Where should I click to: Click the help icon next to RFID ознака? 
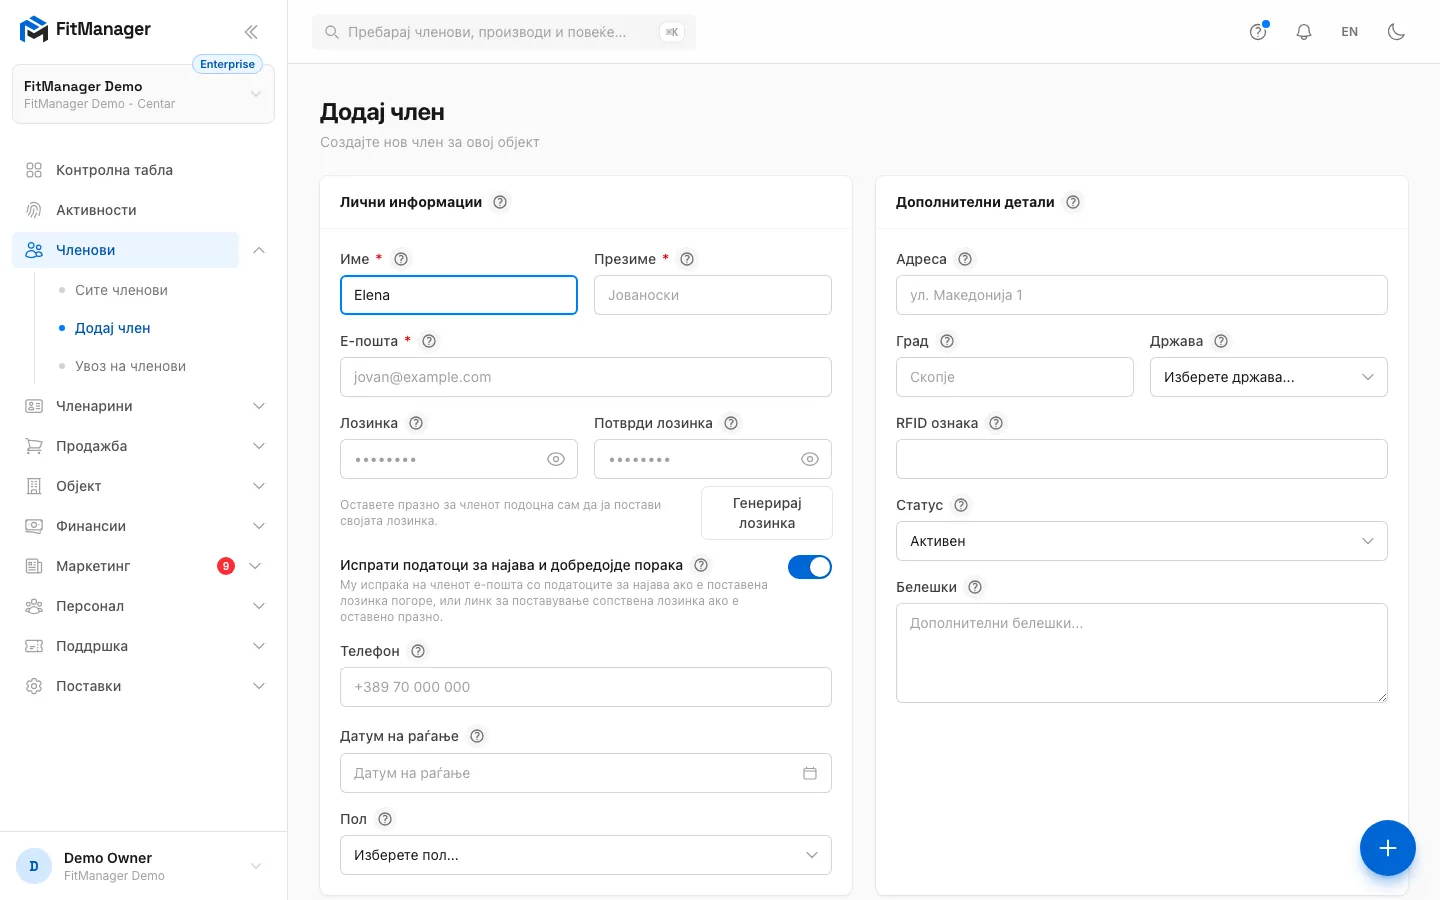pos(996,423)
